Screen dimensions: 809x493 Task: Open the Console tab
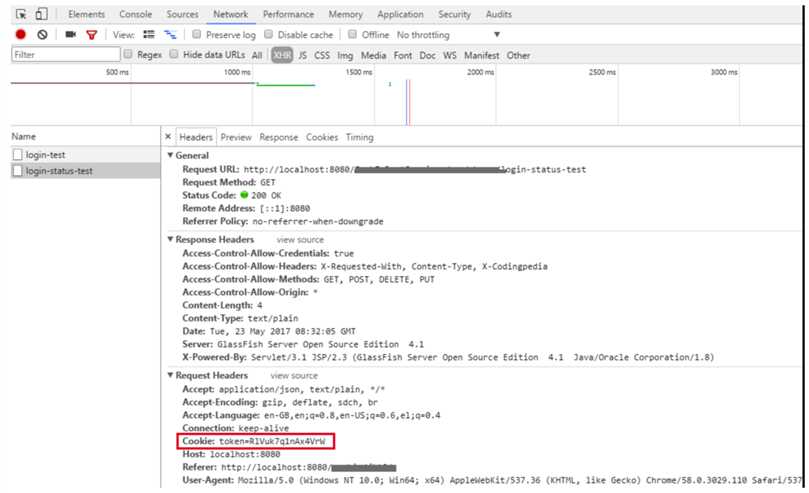(135, 15)
